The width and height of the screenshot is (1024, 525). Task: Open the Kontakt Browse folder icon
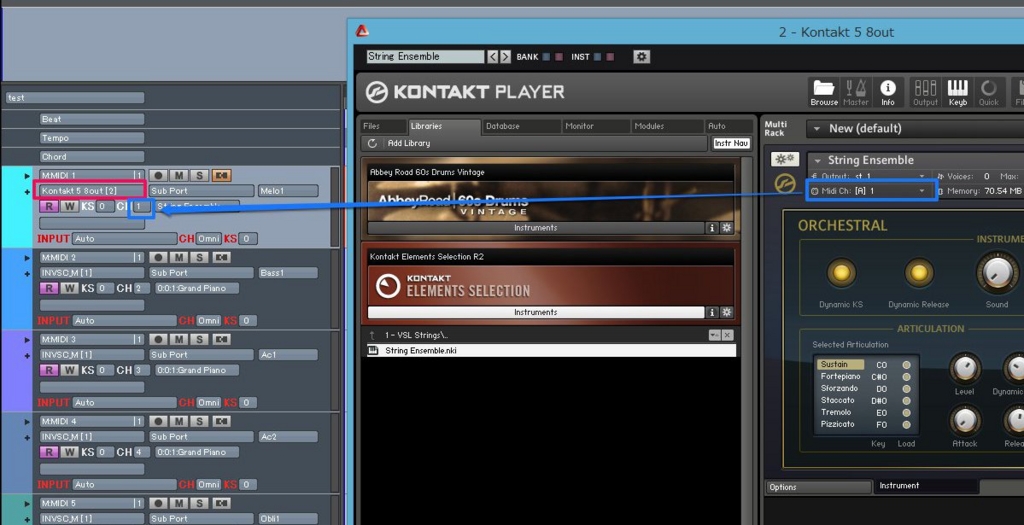click(x=824, y=90)
